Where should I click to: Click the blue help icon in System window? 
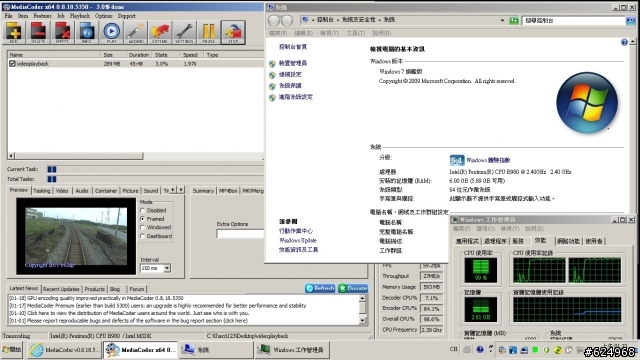click(624, 42)
